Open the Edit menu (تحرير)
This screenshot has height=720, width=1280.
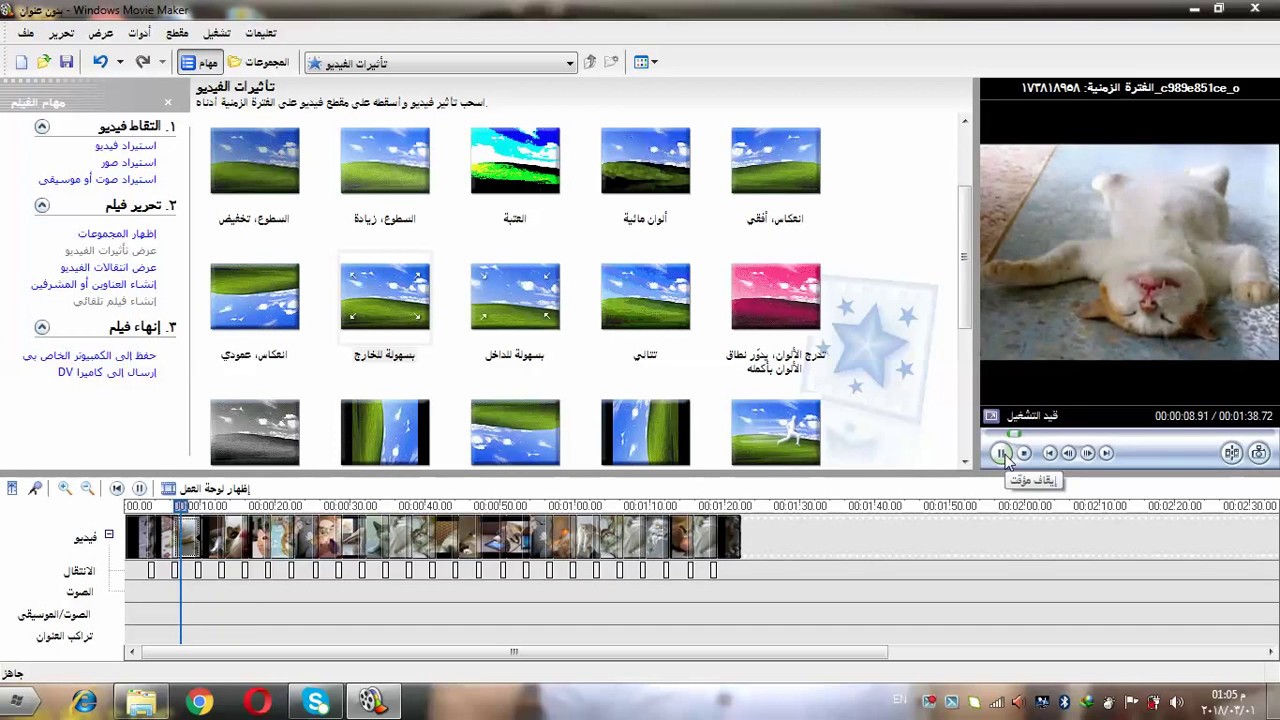pyautogui.click(x=62, y=33)
